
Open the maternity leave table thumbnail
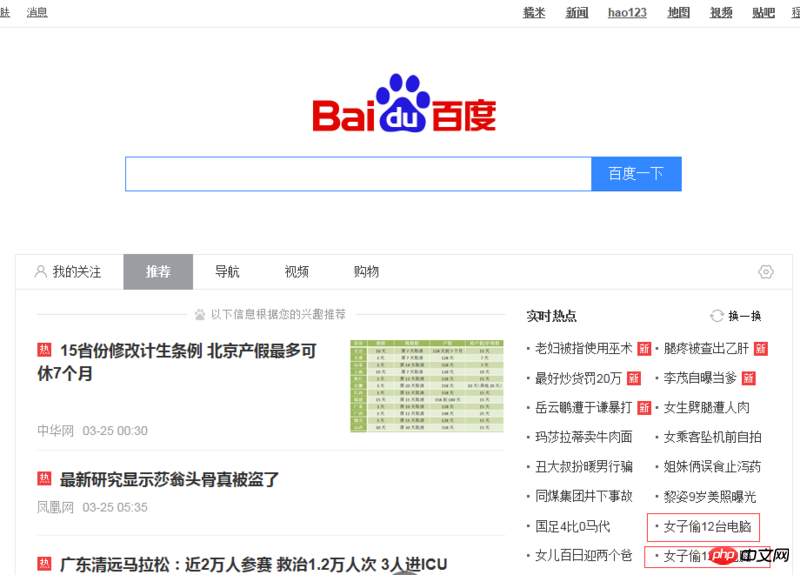[x=427, y=386]
